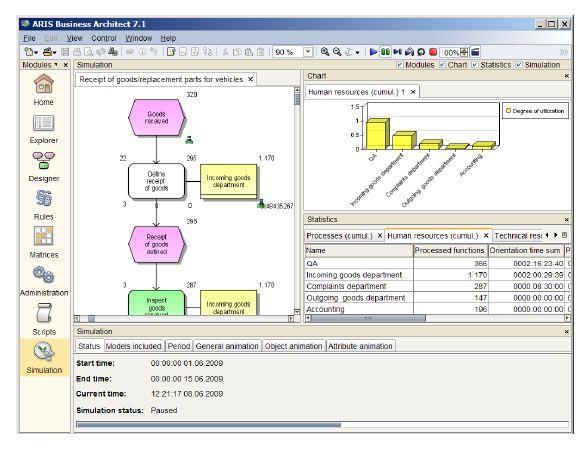
Task: Close Human resources (cumul.) 1 chart tab
Action: 413,92
